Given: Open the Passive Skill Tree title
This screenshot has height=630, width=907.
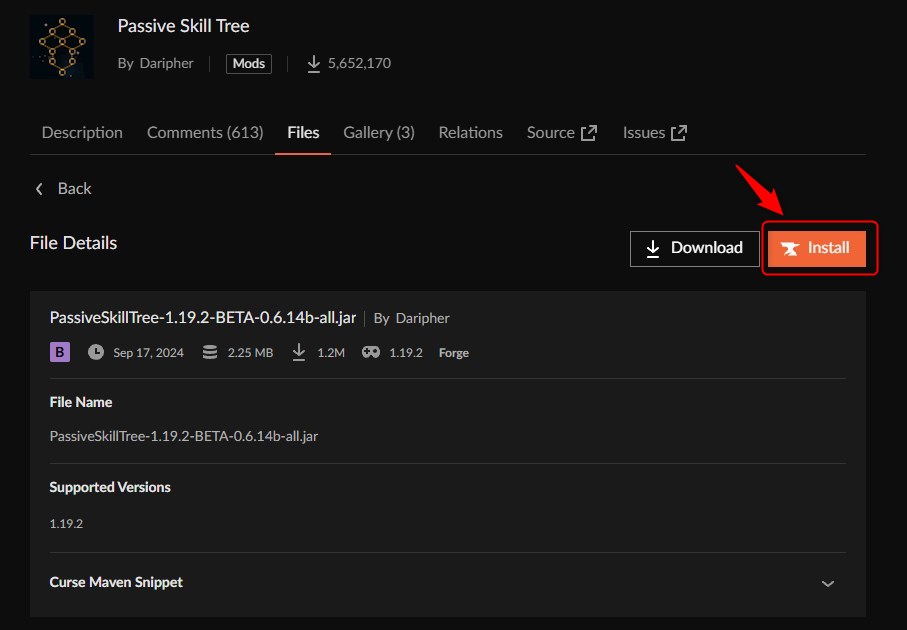Looking at the screenshot, I should click(183, 26).
